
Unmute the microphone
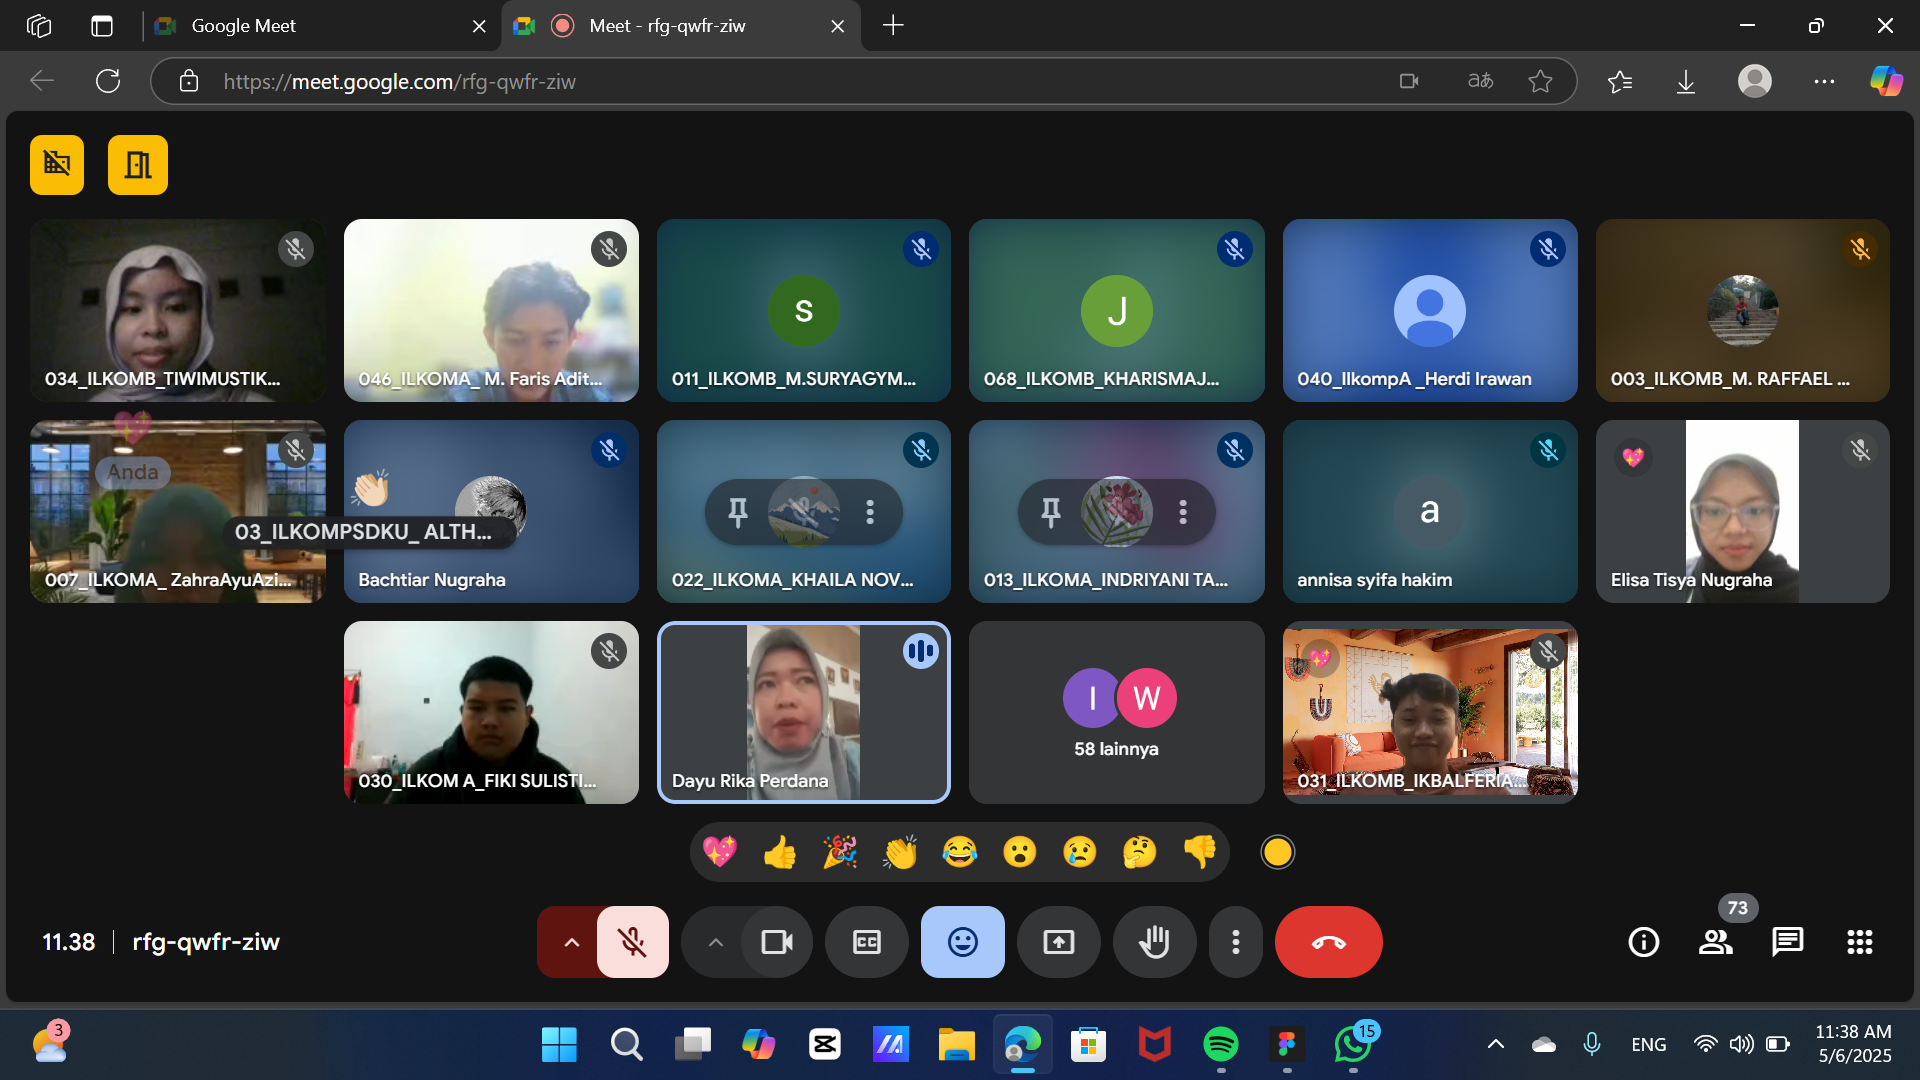632,942
